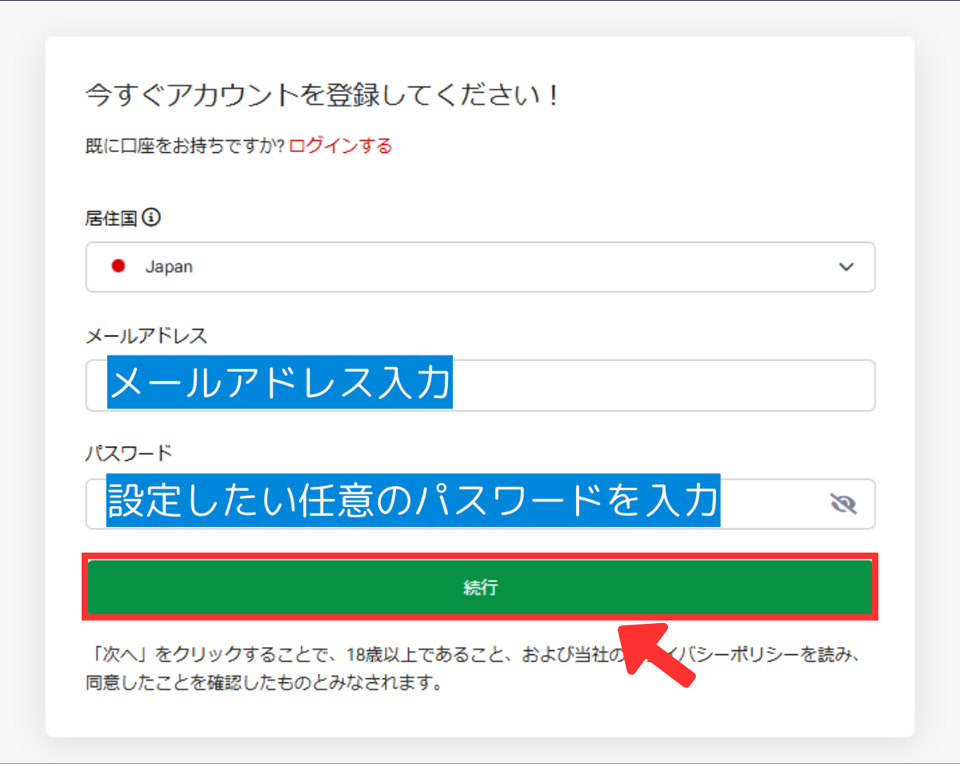Image resolution: width=960 pixels, height=764 pixels.
Task: Click the メールアドレス input field
Action: [x=480, y=385]
